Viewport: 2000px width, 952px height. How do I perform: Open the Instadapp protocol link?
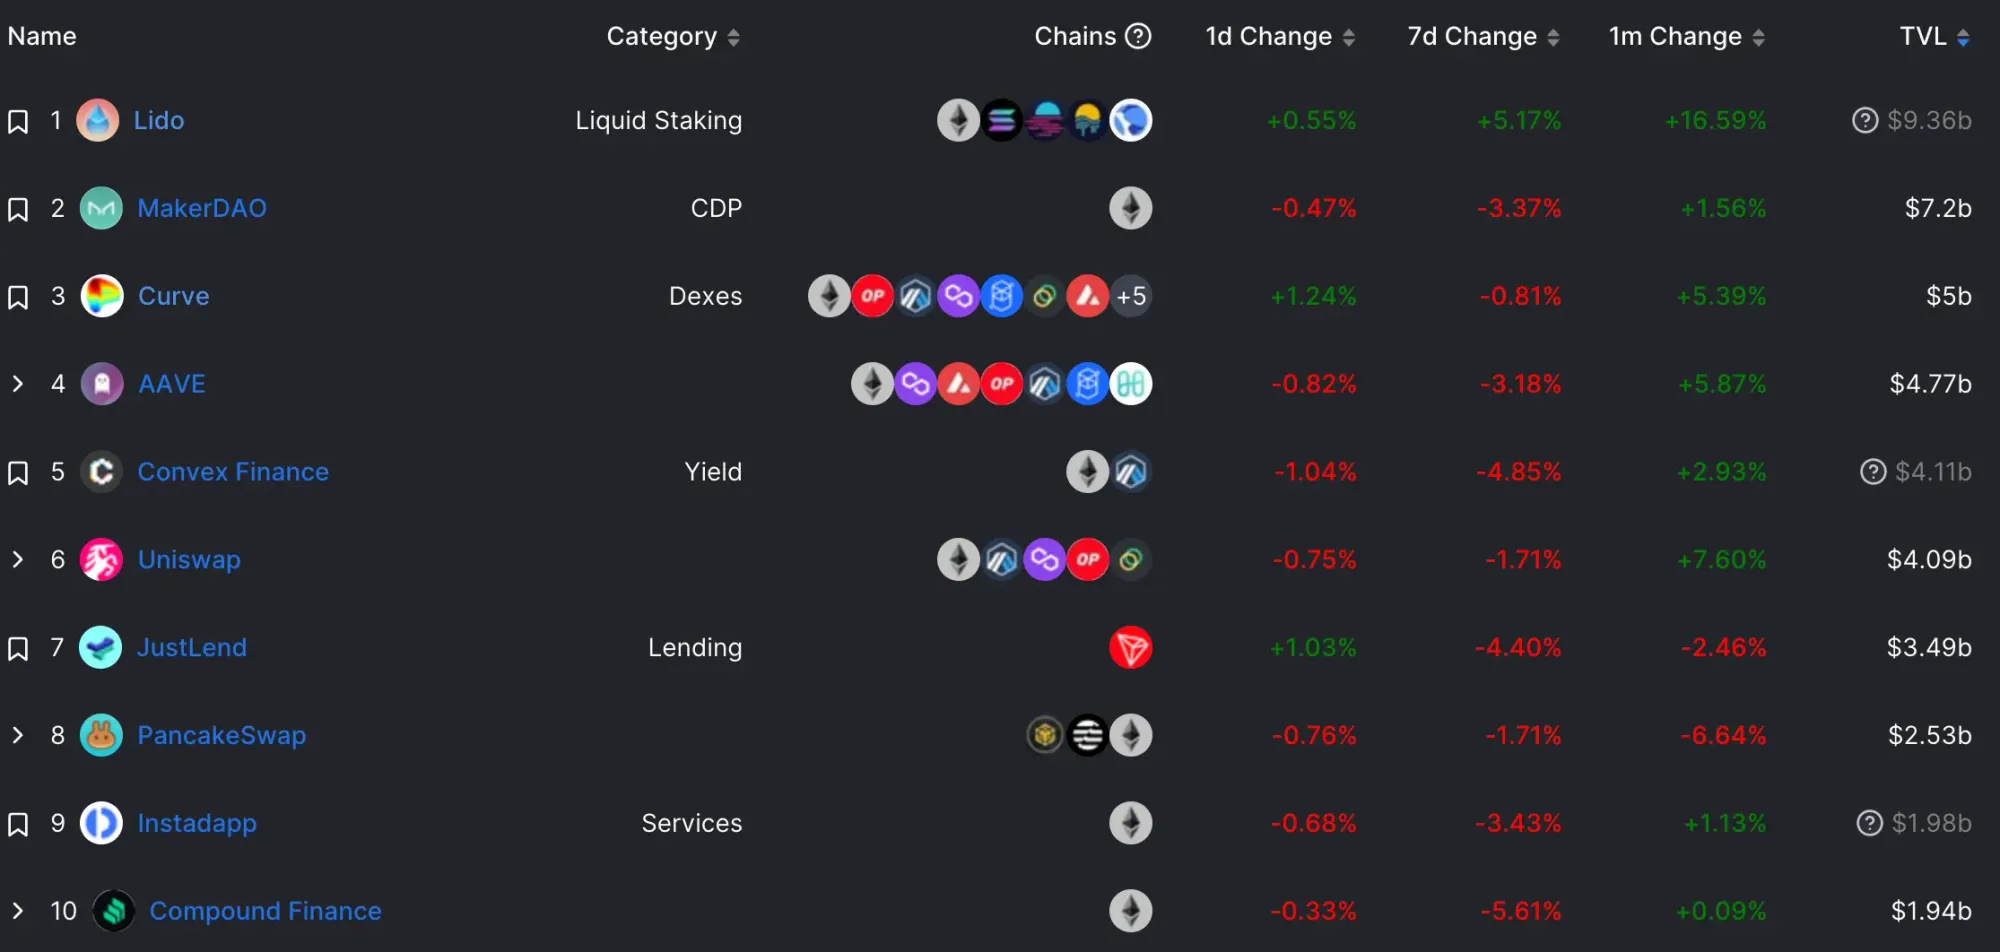tap(197, 824)
